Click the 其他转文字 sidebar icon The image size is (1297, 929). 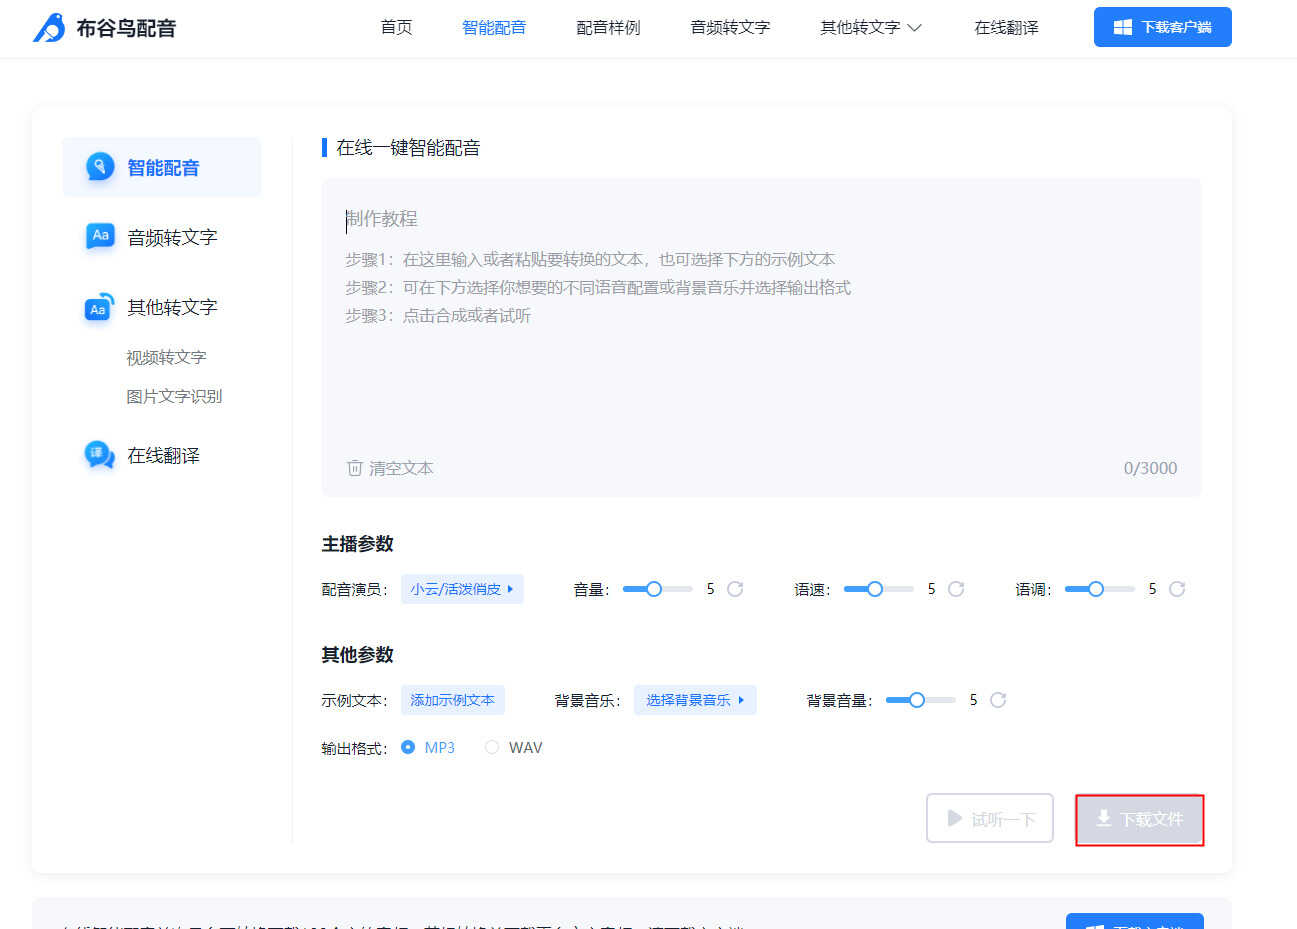click(x=99, y=308)
